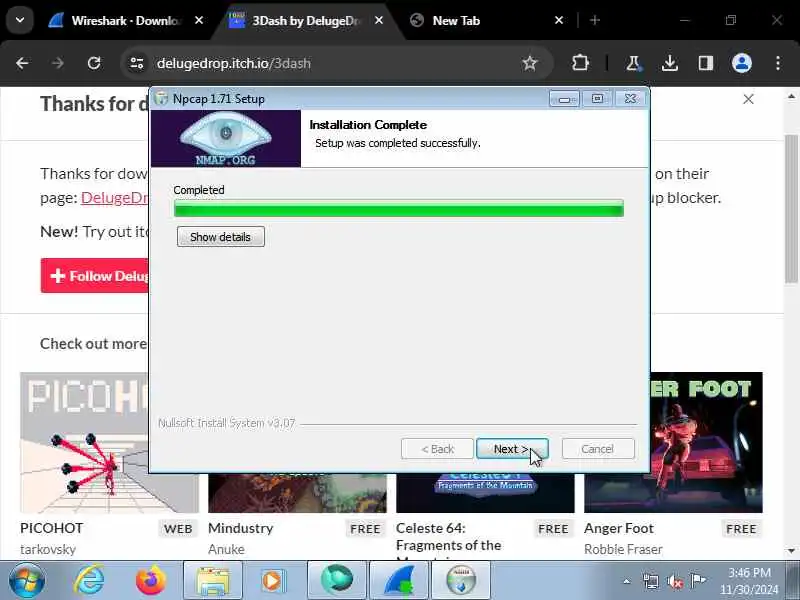This screenshot has height=600, width=800.
Task: Click the Npcap 1.71 Setup title bar icon
Action: pyautogui.click(x=161, y=98)
